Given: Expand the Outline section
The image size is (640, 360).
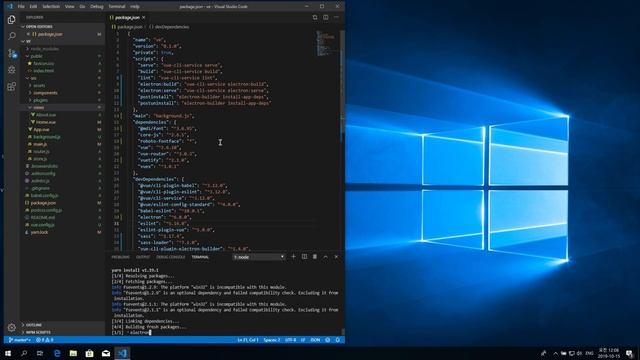Looking at the screenshot, I should coord(35,325).
